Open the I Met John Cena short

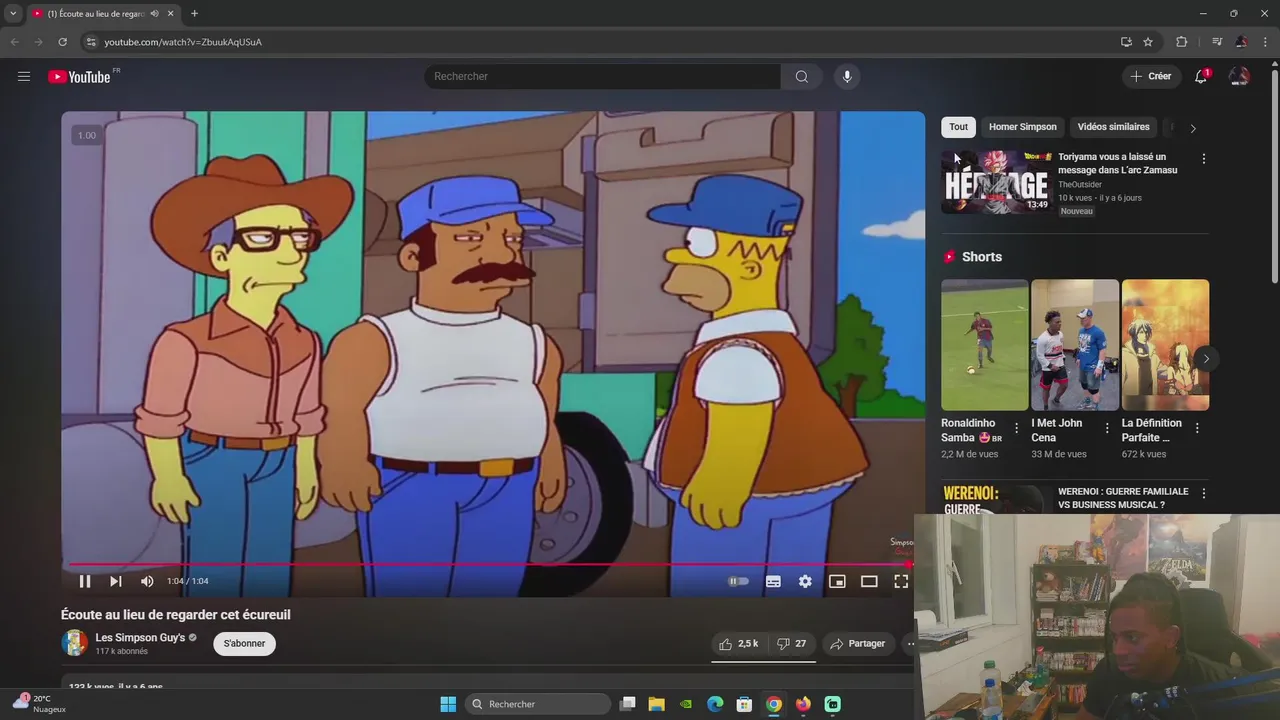(x=1075, y=345)
